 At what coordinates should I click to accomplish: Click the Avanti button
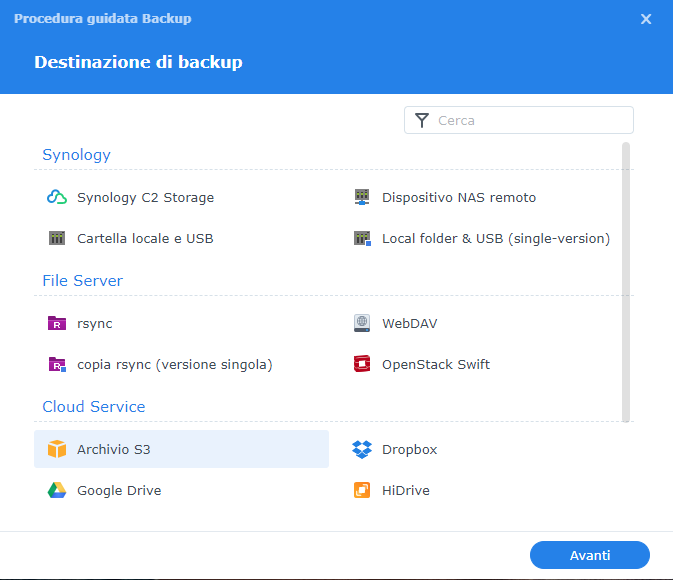[x=590, y=555]
